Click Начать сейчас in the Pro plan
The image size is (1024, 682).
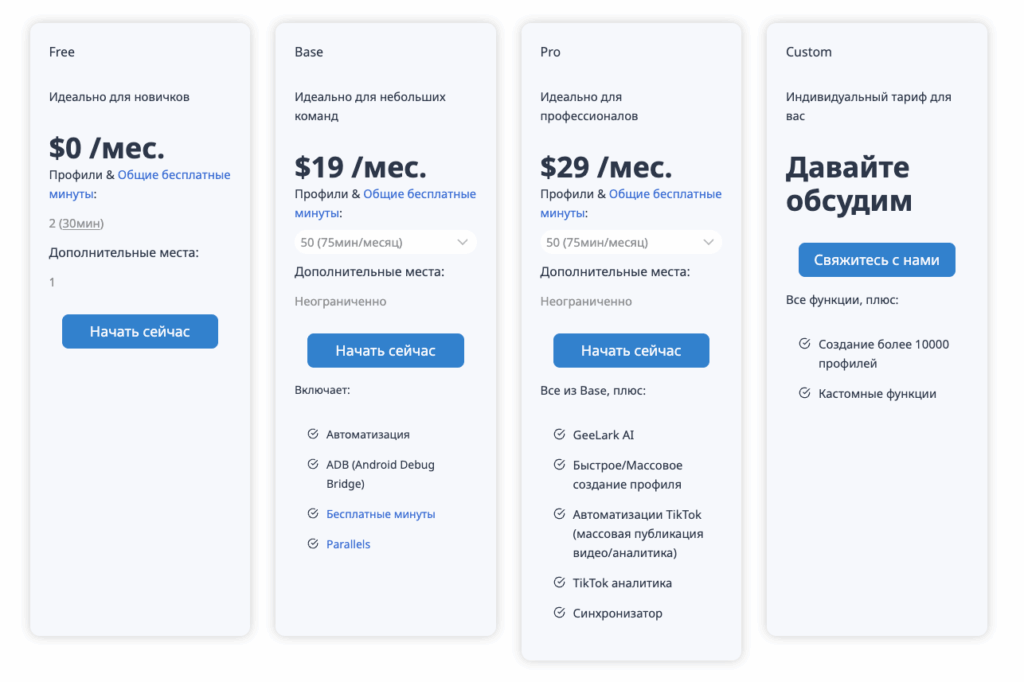click(x=631, y=350)
